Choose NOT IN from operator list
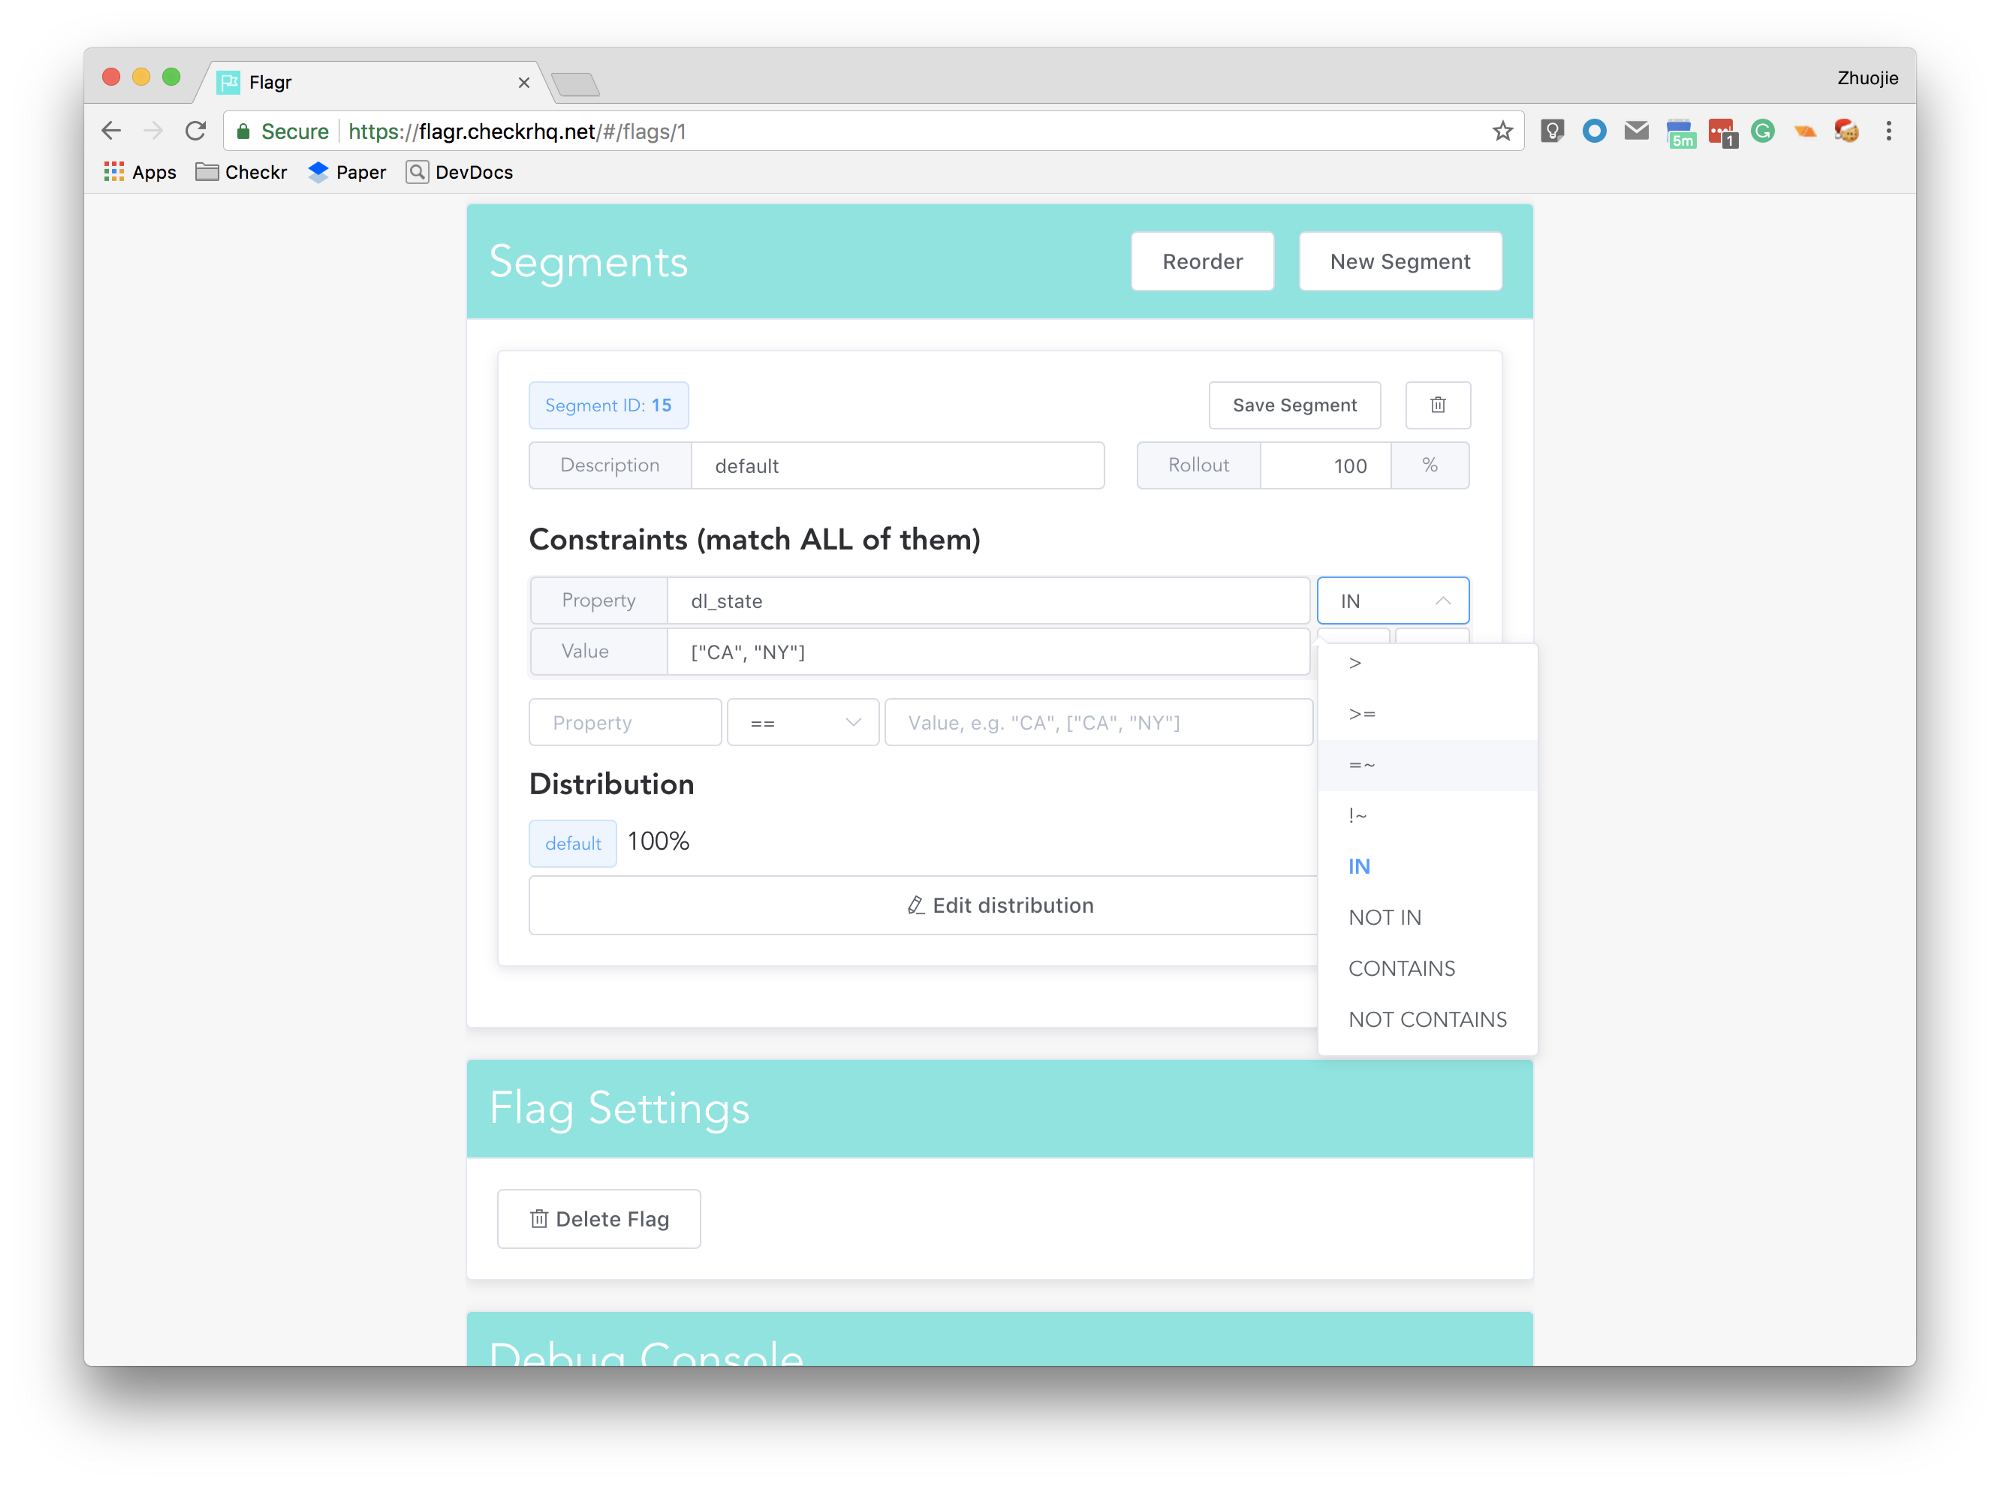Screen dimensions: 2000x1486 click(x=1384, y=917)
